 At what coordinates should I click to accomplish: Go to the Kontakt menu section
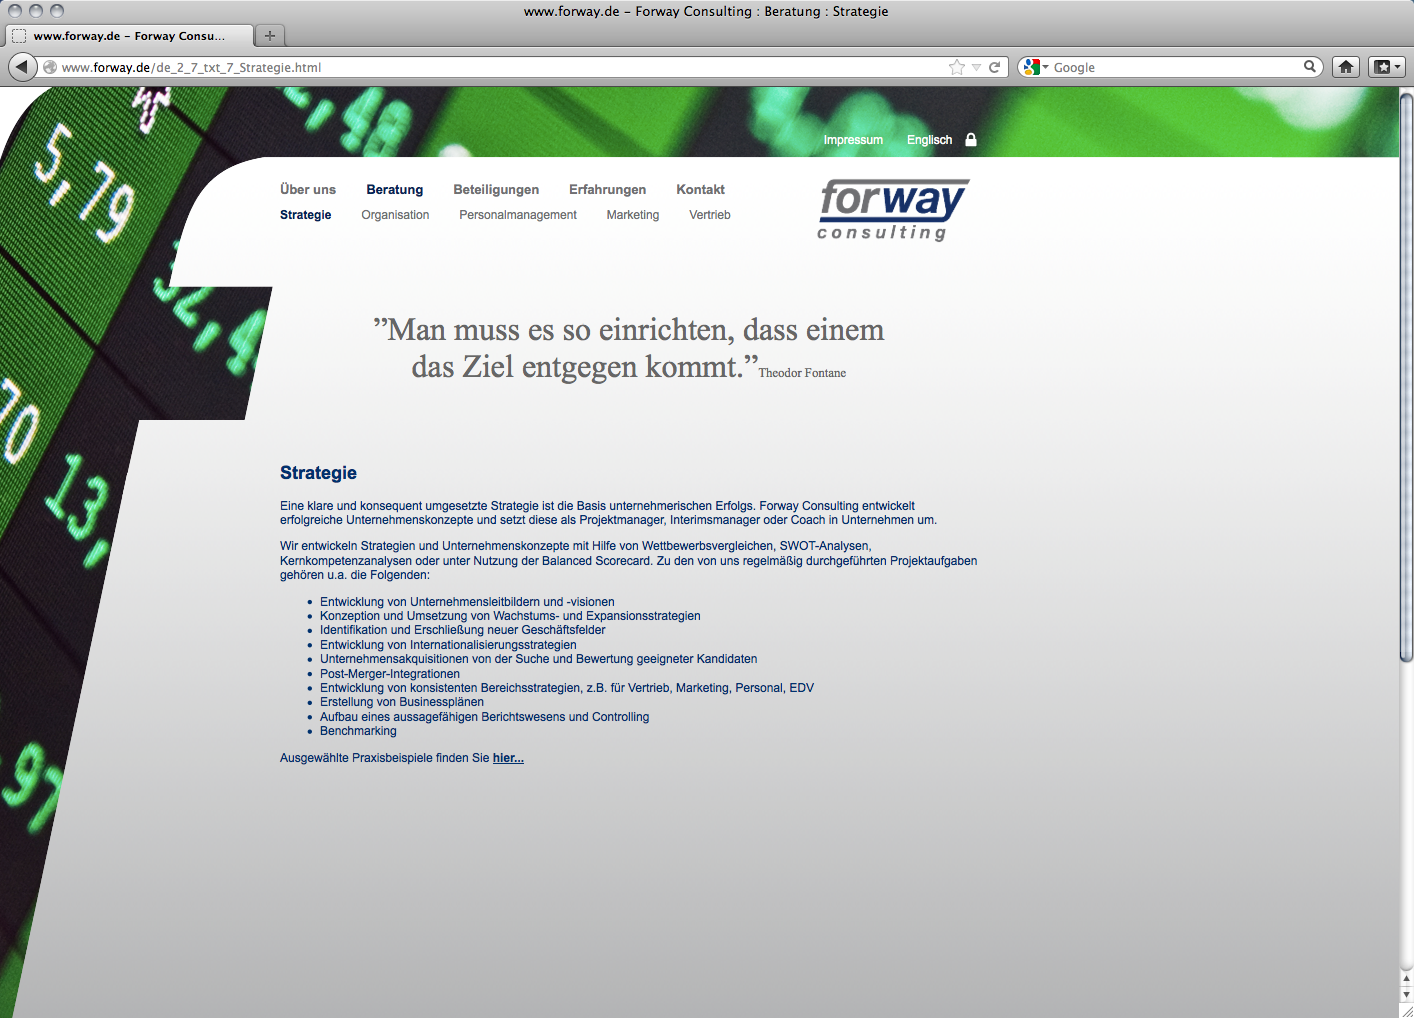pos(700,190)
